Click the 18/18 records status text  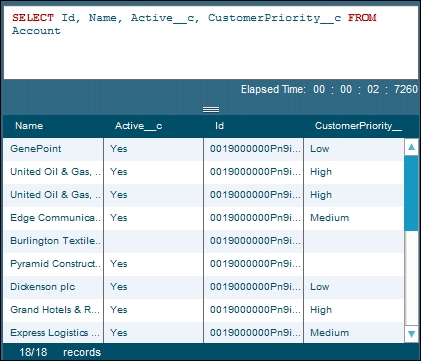60,352
